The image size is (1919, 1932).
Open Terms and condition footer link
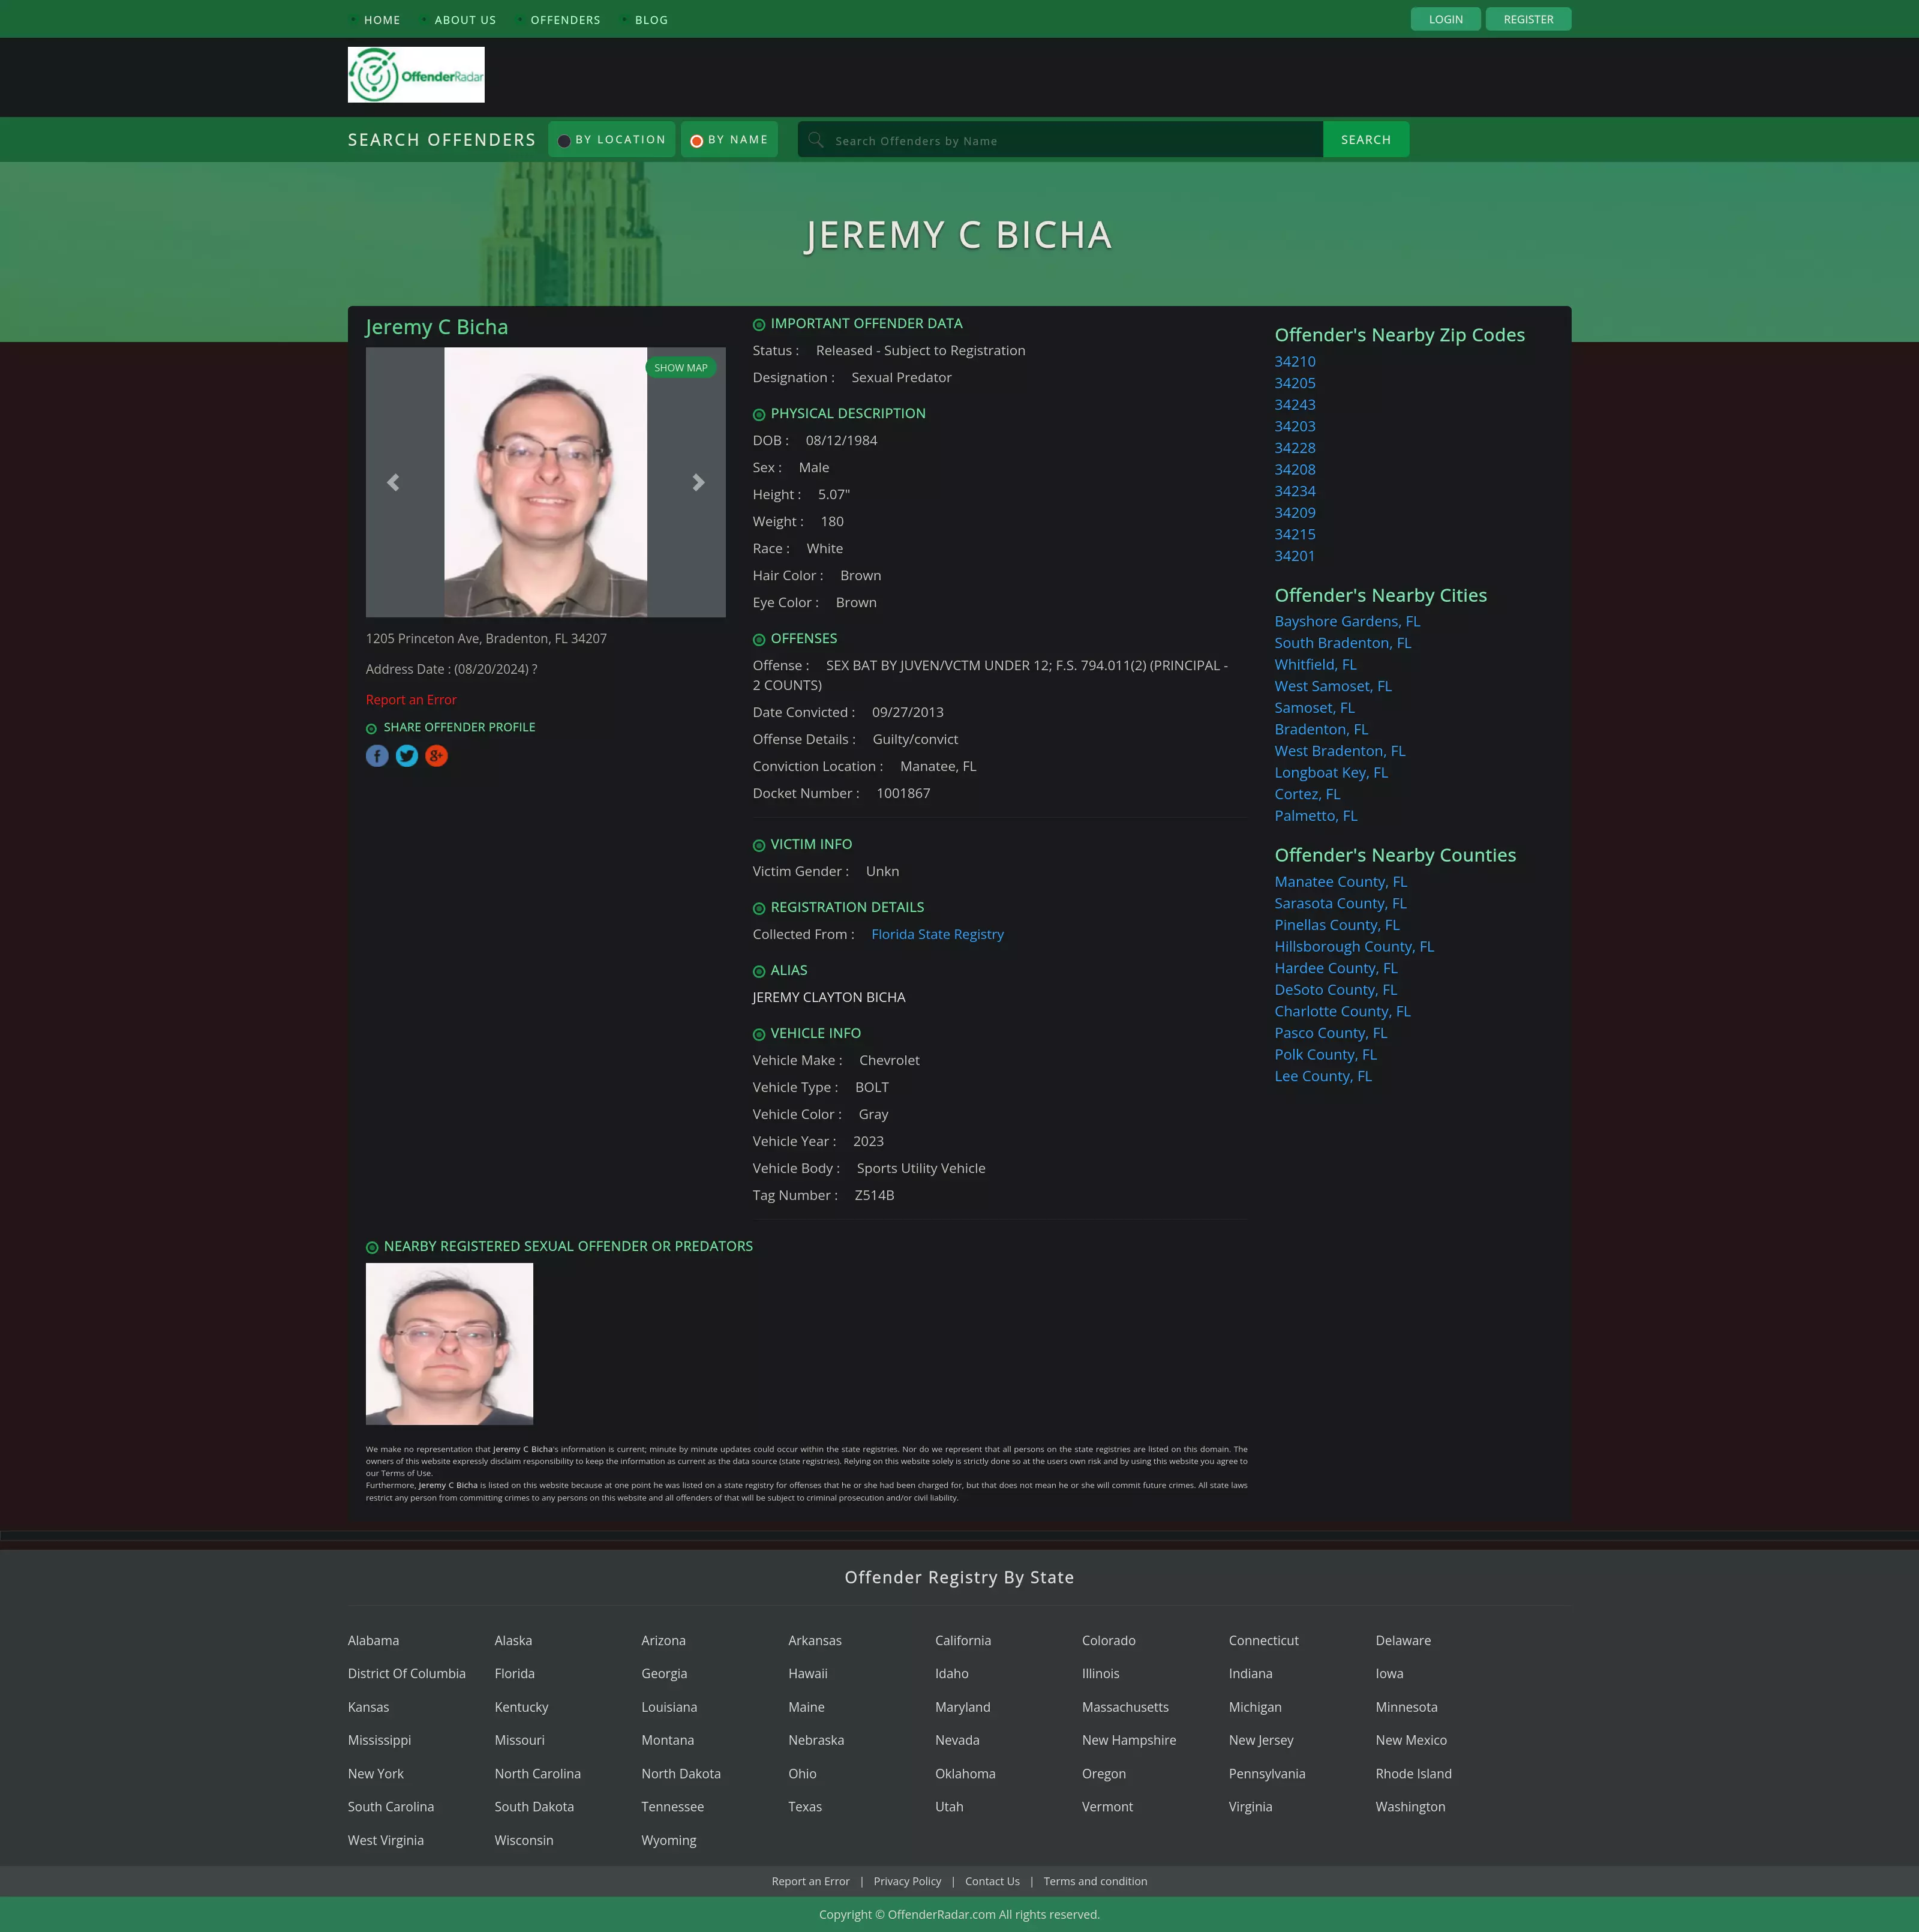(1095, 1882)
